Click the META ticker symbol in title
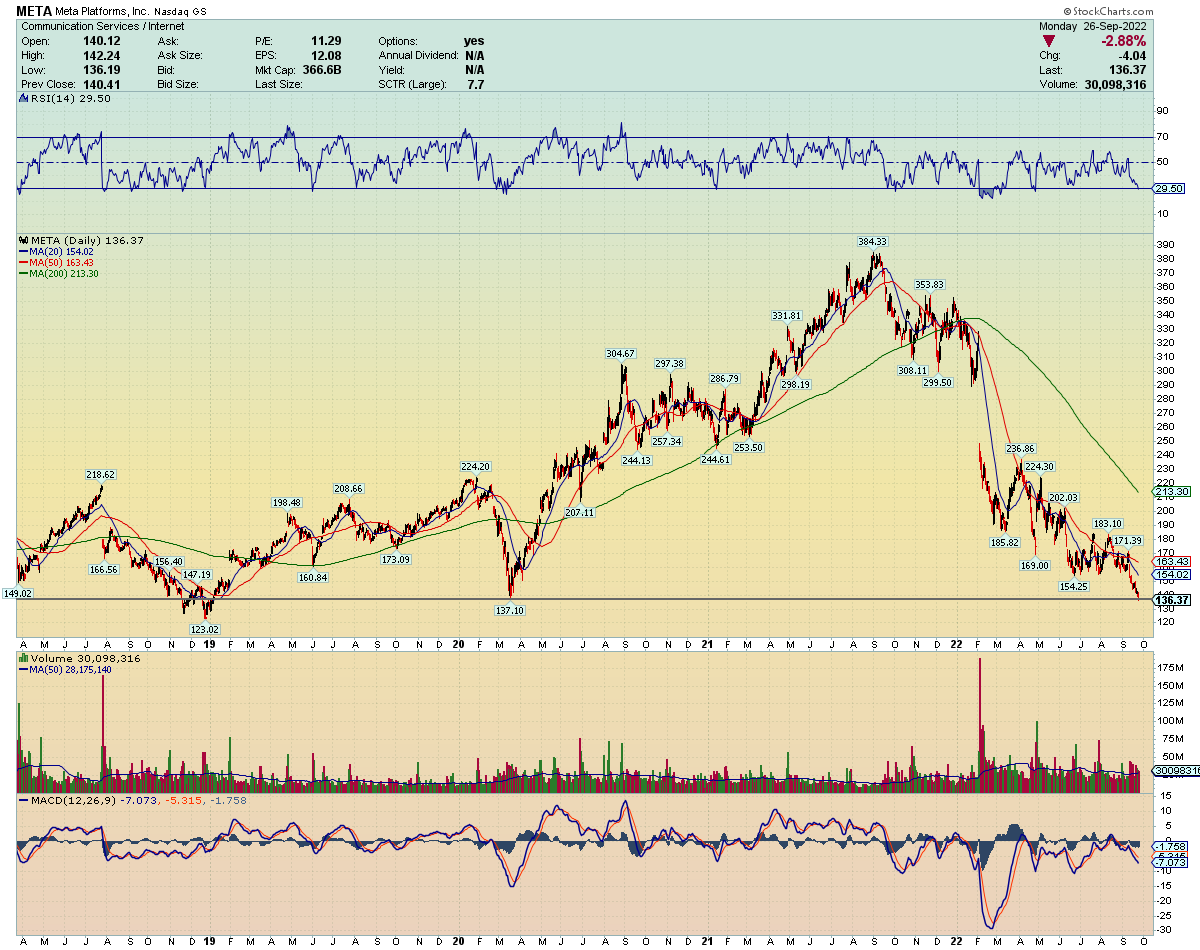The image size is (1200, 950). (35, 12)
